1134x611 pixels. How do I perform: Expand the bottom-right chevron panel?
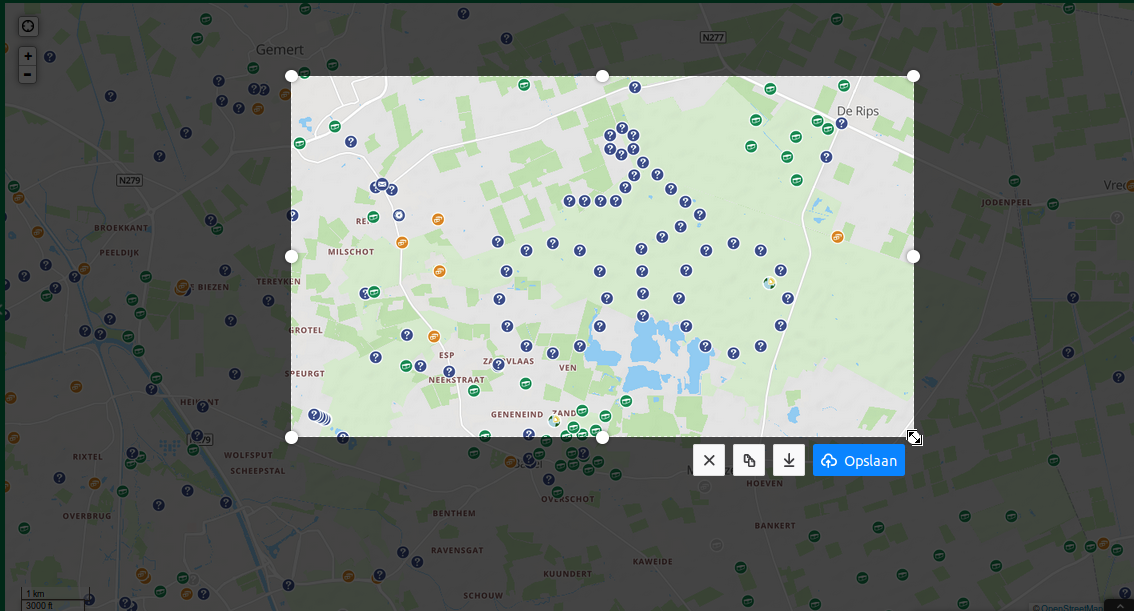1118,606
